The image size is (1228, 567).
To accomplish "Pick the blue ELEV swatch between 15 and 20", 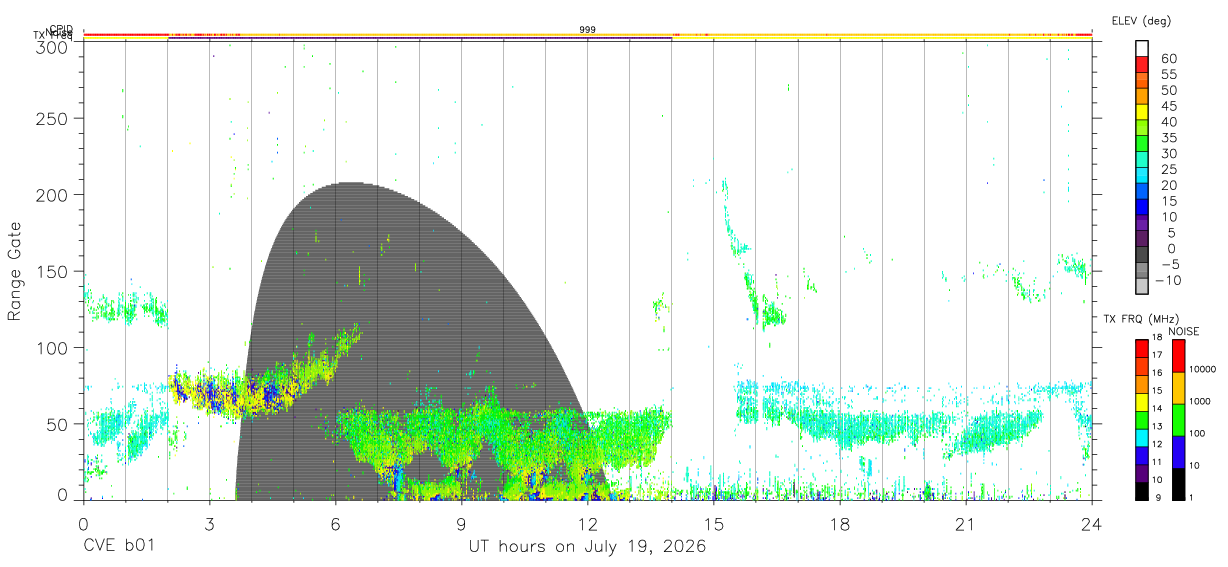I will (1142, 193).
